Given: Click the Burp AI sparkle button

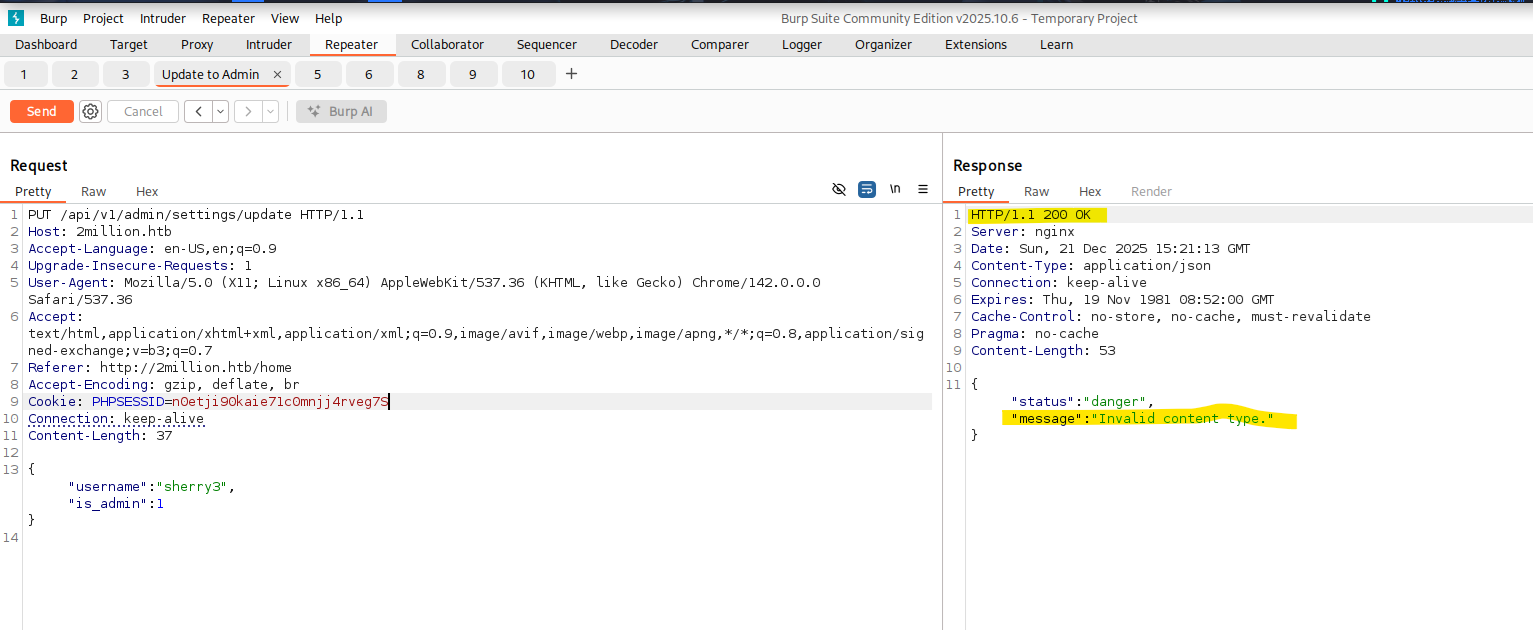Looking at the screenshot, I should click(341, 111).
